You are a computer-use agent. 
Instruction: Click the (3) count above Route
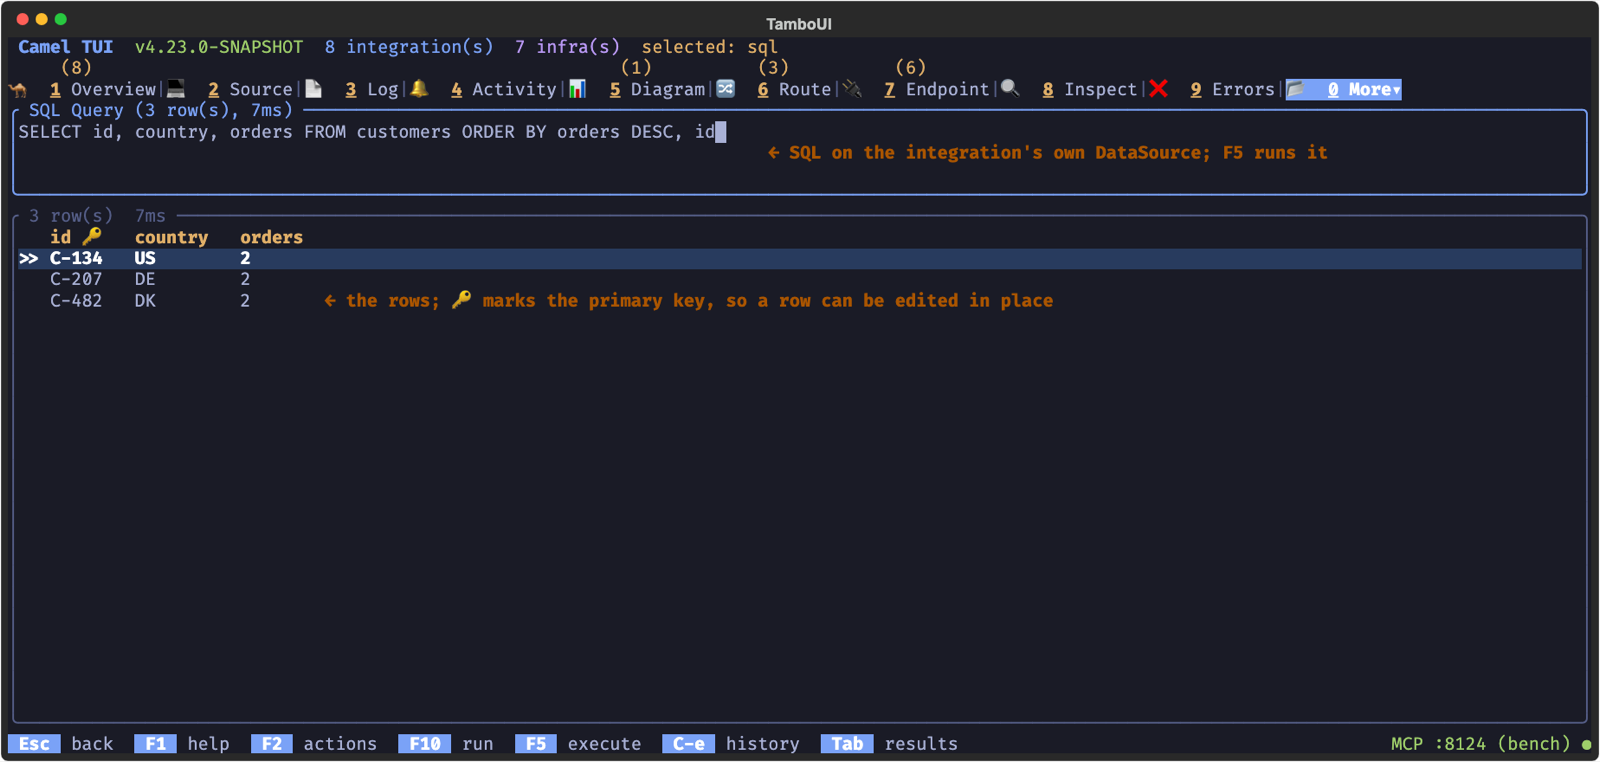click(773, 68)
